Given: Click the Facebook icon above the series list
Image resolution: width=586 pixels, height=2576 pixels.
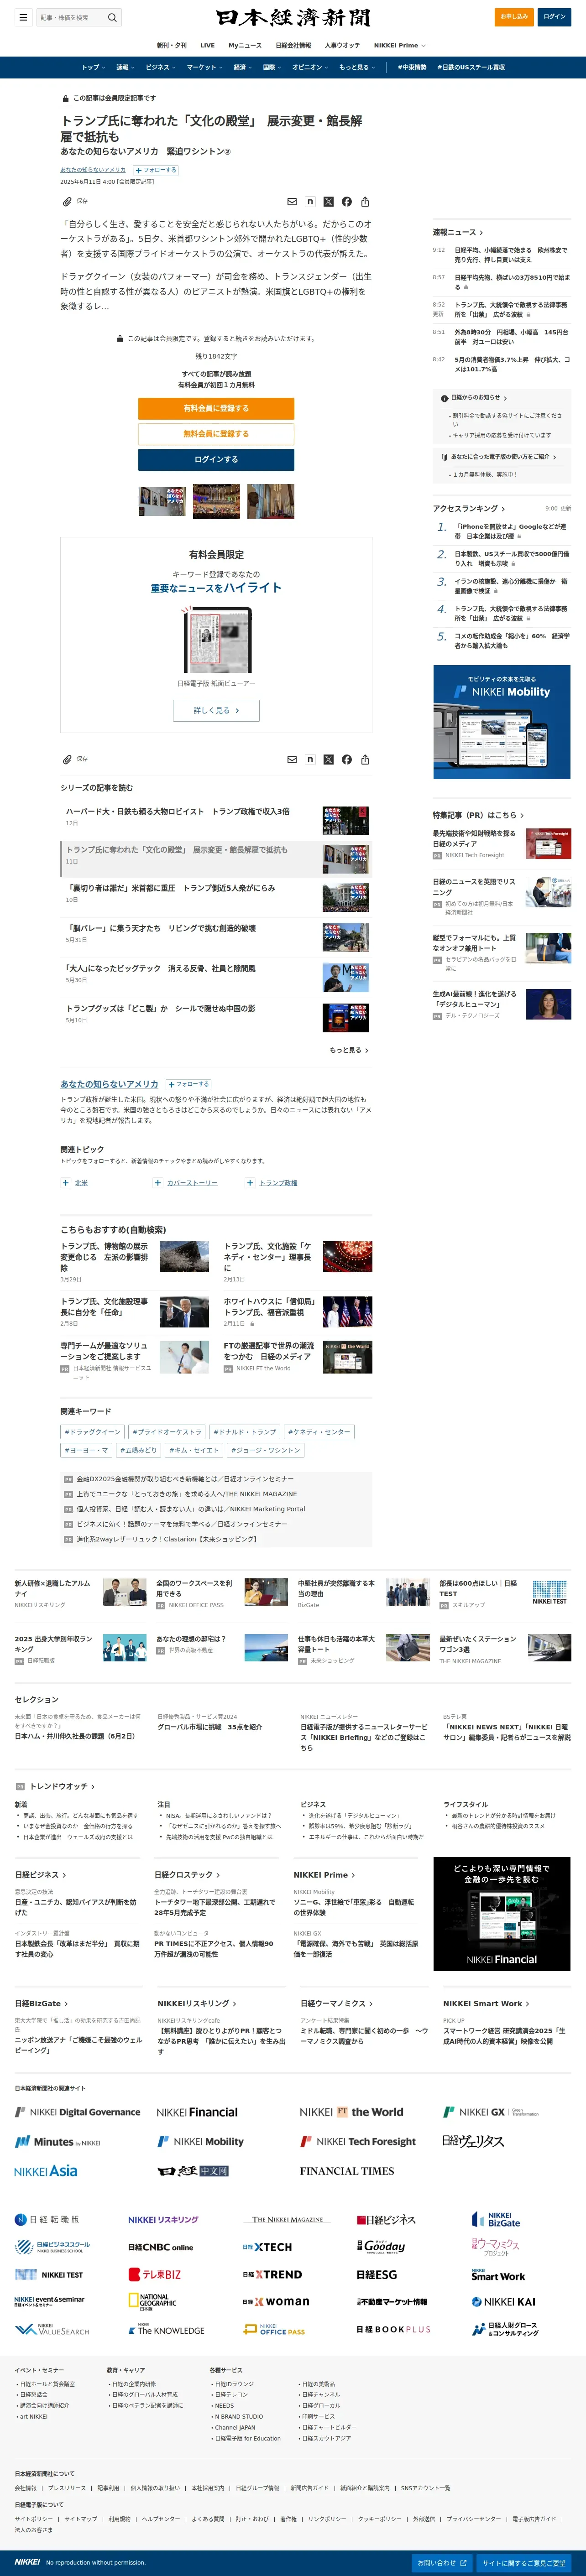Looking at the screenshot, I should (x=347, y=760).
